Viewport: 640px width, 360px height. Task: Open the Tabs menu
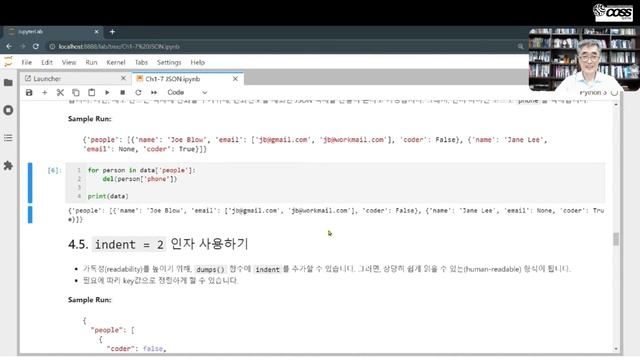141,62
